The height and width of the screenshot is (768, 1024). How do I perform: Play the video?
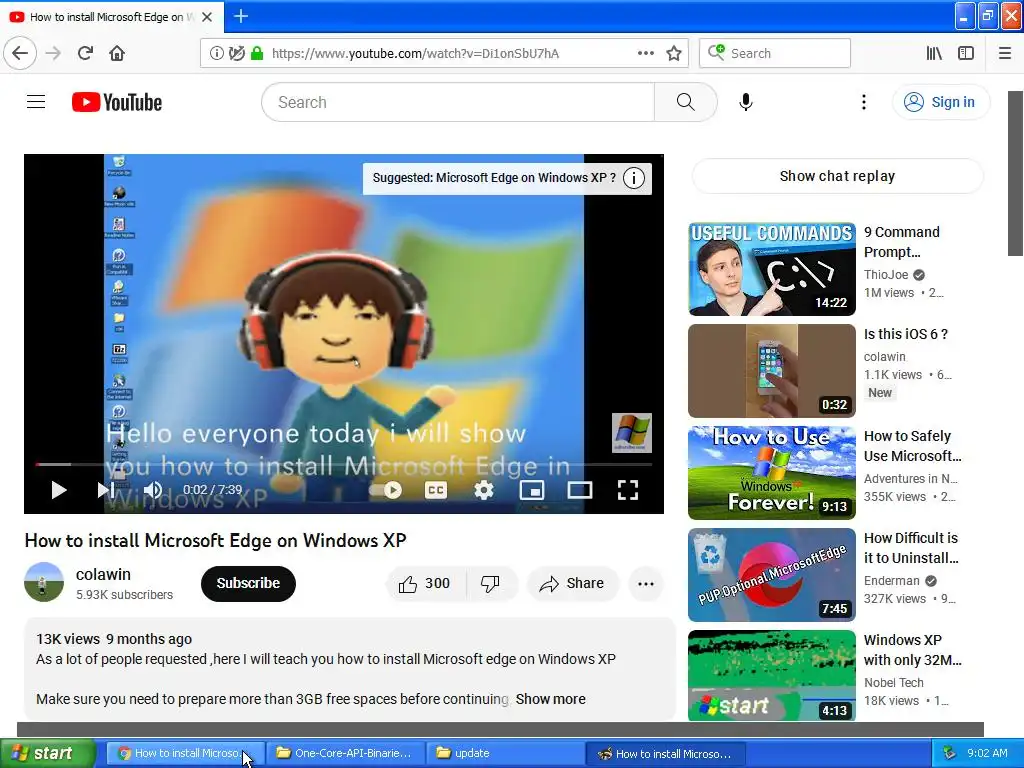(x=59, y=490)
